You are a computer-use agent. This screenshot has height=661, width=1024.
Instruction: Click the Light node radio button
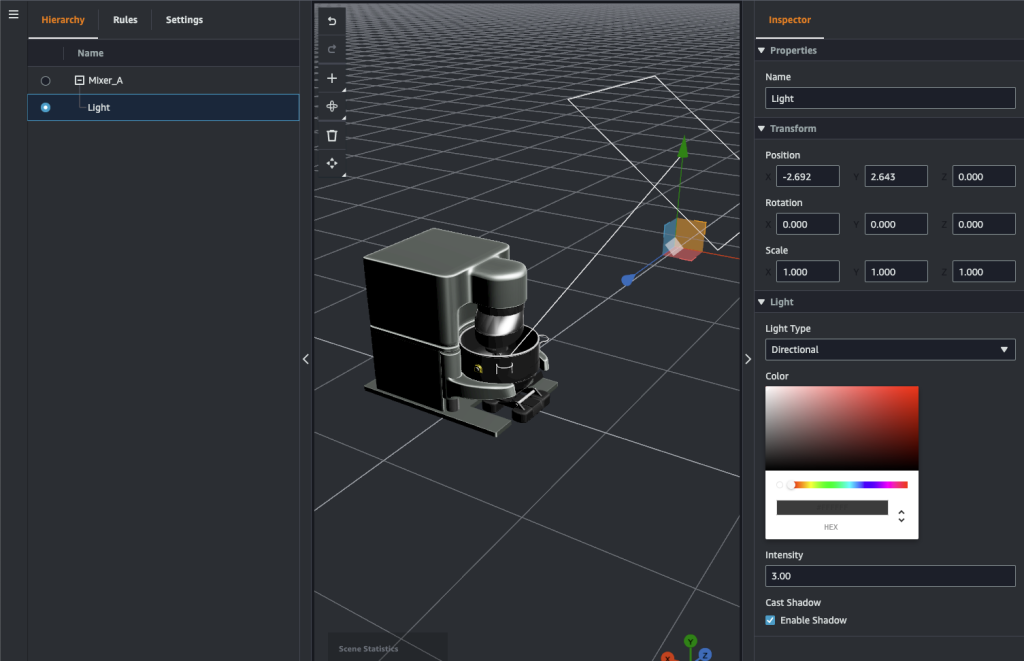tap(45, 107)
